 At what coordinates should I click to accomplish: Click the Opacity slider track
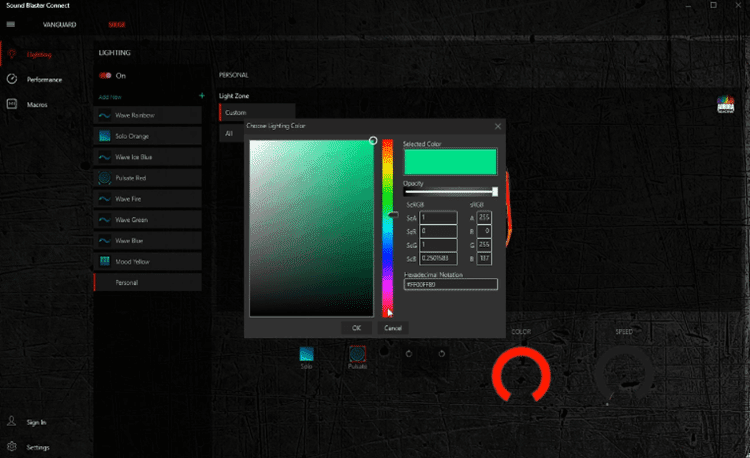(449, 192)
